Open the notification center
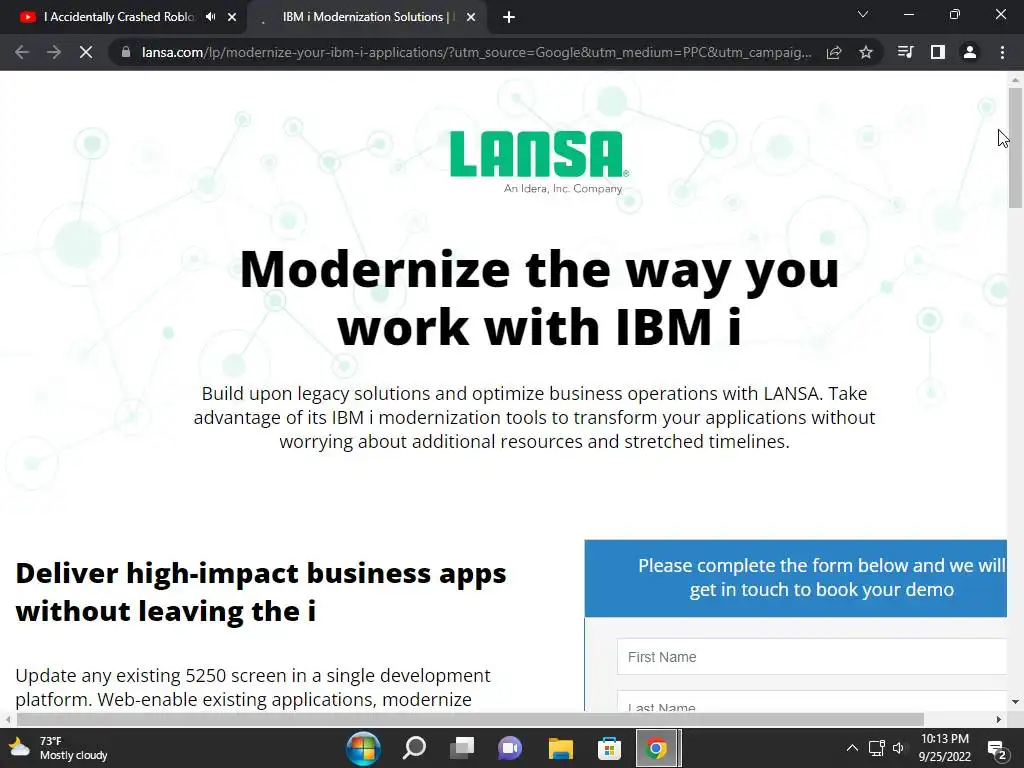Image resolution: width=1024 pixels, height=768 pixels. pyautogui.click(x=997, y=748)
